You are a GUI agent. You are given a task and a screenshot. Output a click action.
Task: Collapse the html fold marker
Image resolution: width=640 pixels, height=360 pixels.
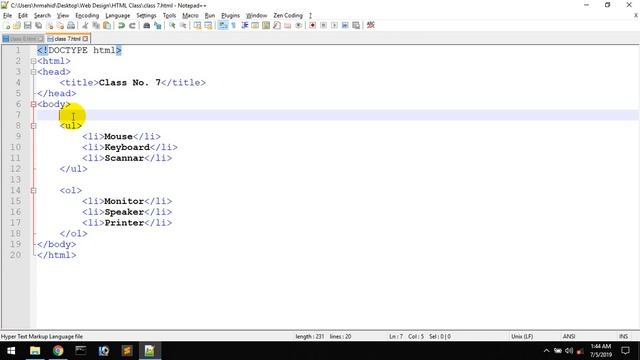[33, 61]
